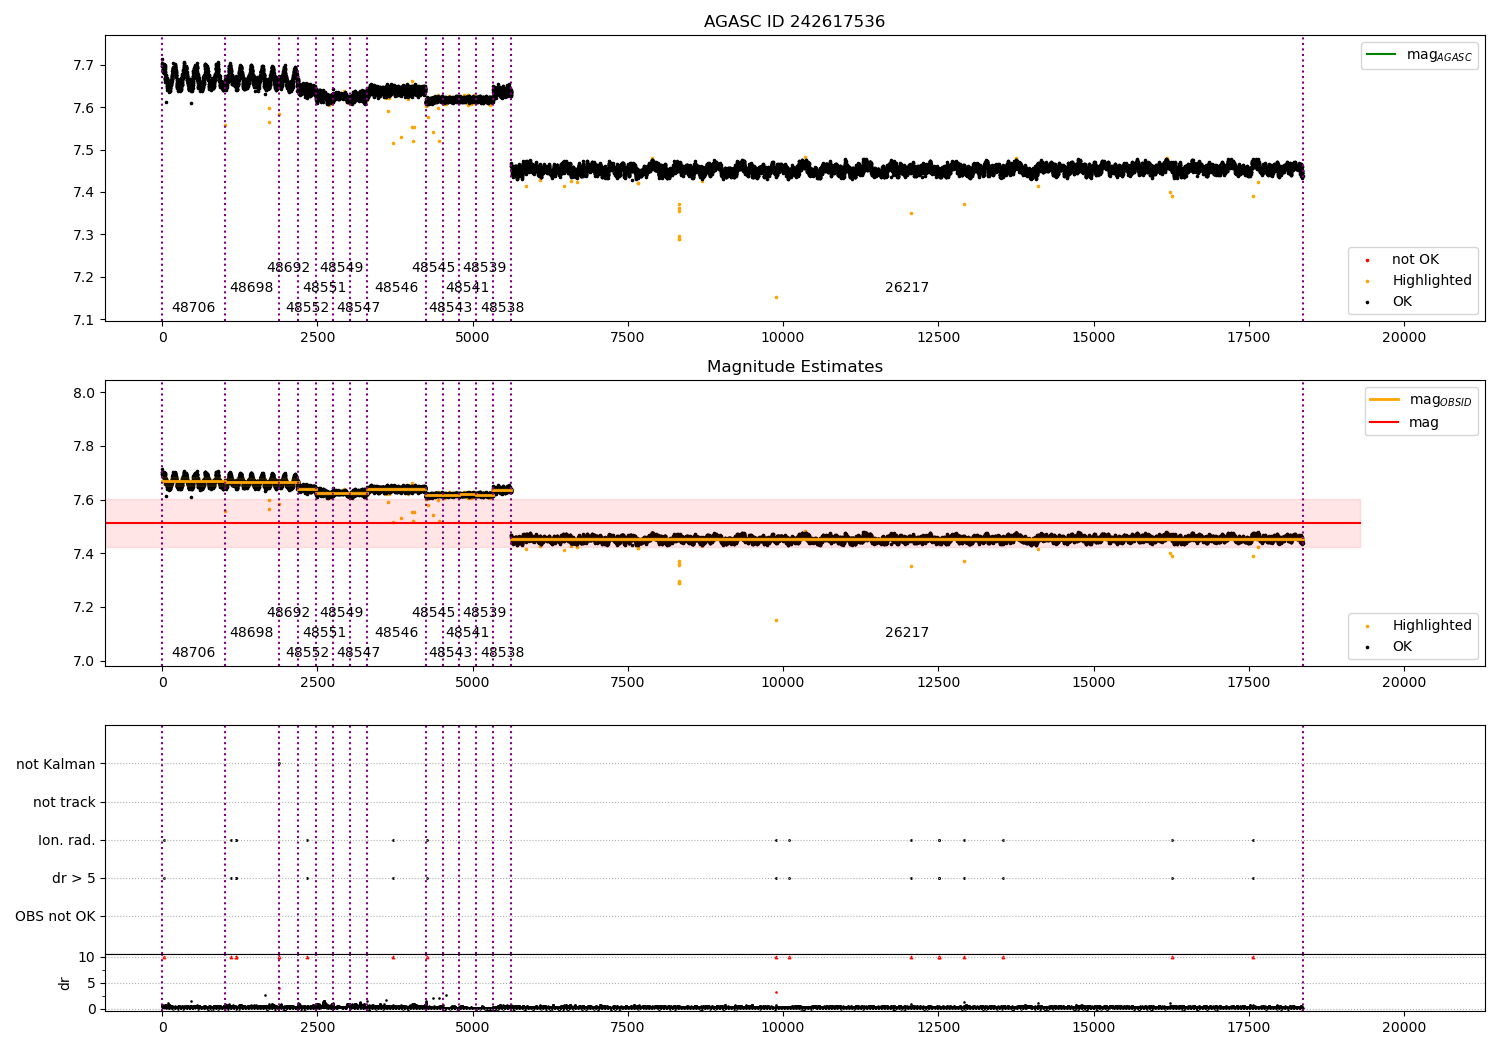Click the 7.7 tick on the top plot axis
This screenshot has width=1500, height=1050.
click(84, 66)
